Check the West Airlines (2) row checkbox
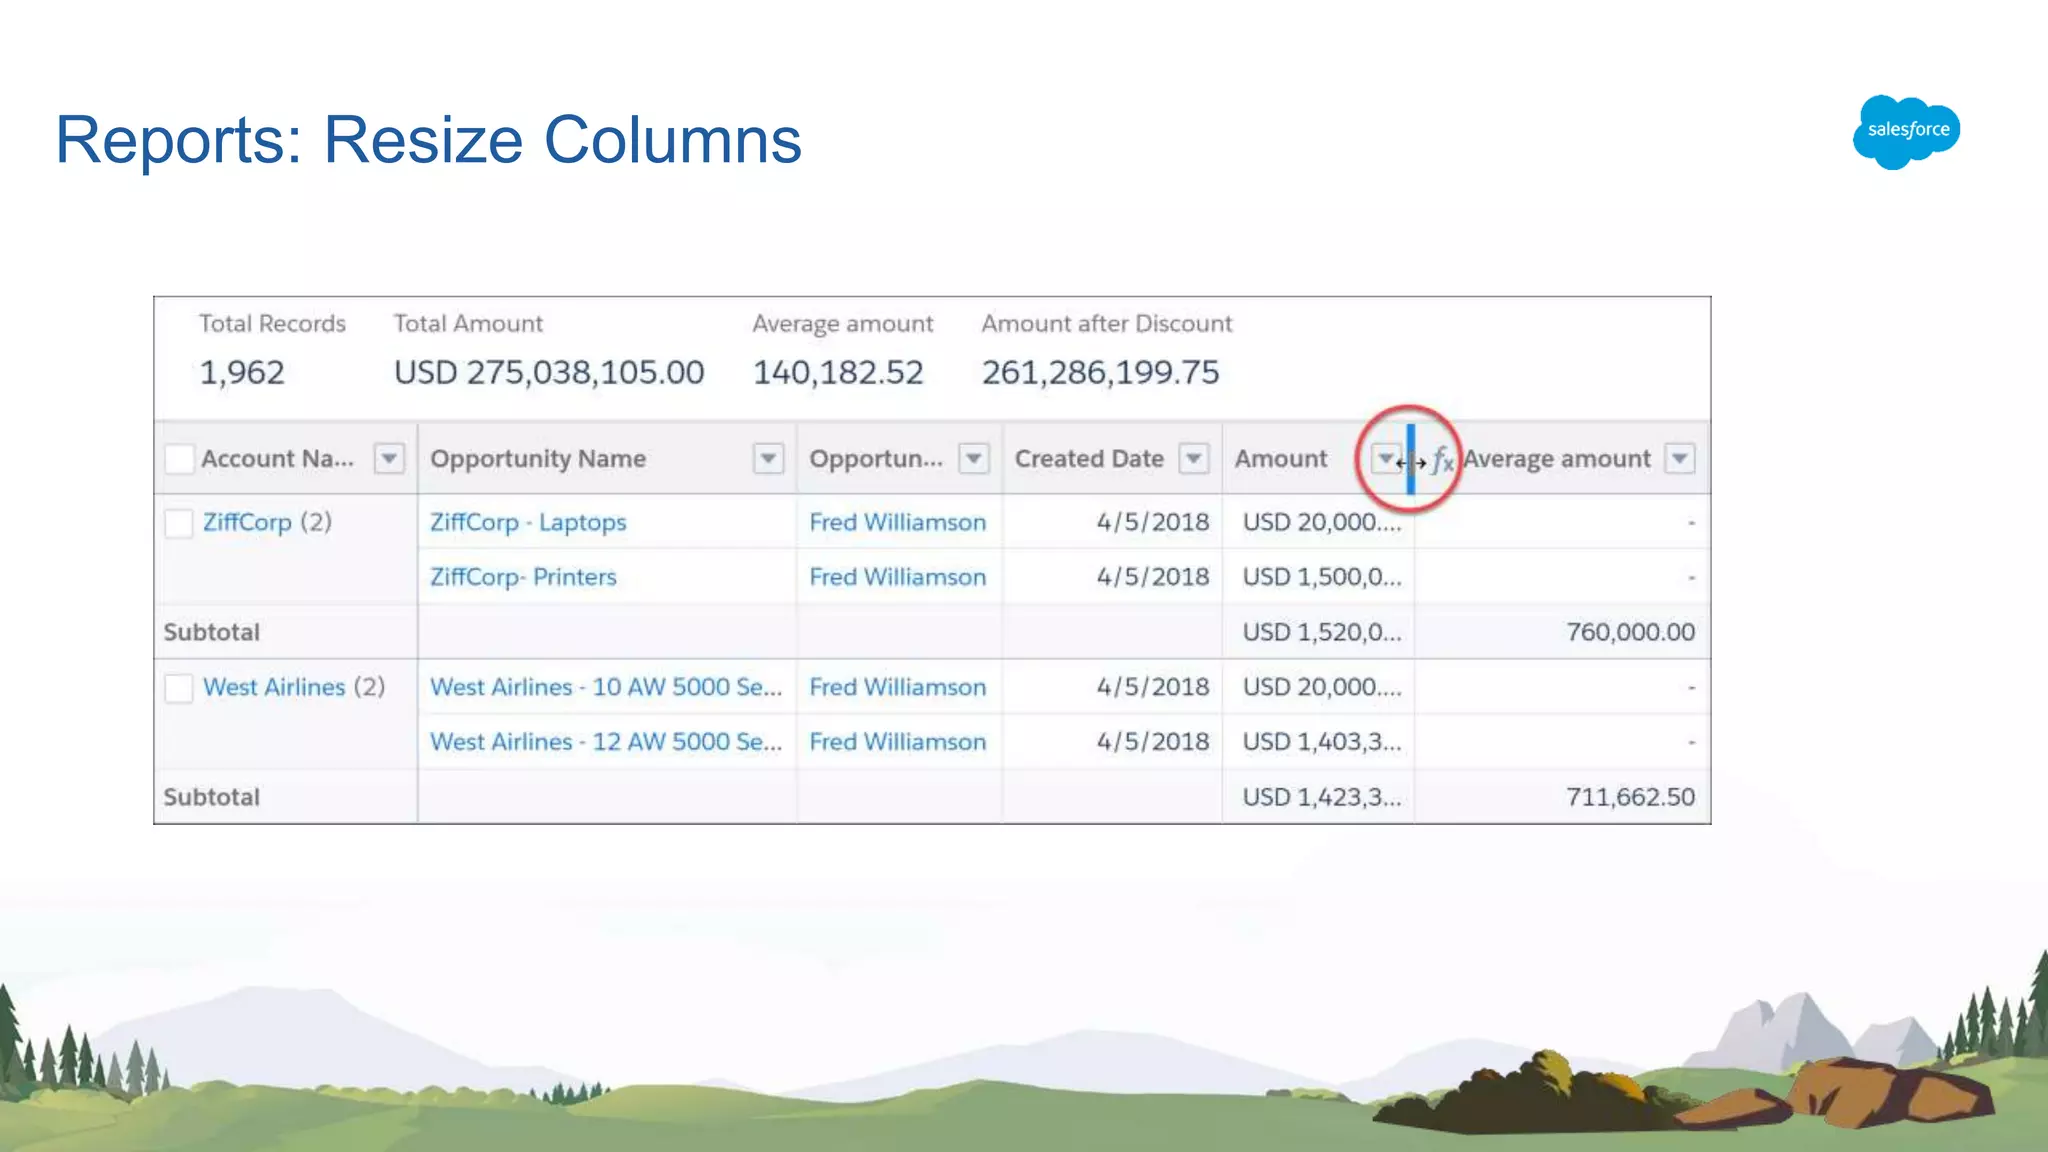 click(179, 688)
